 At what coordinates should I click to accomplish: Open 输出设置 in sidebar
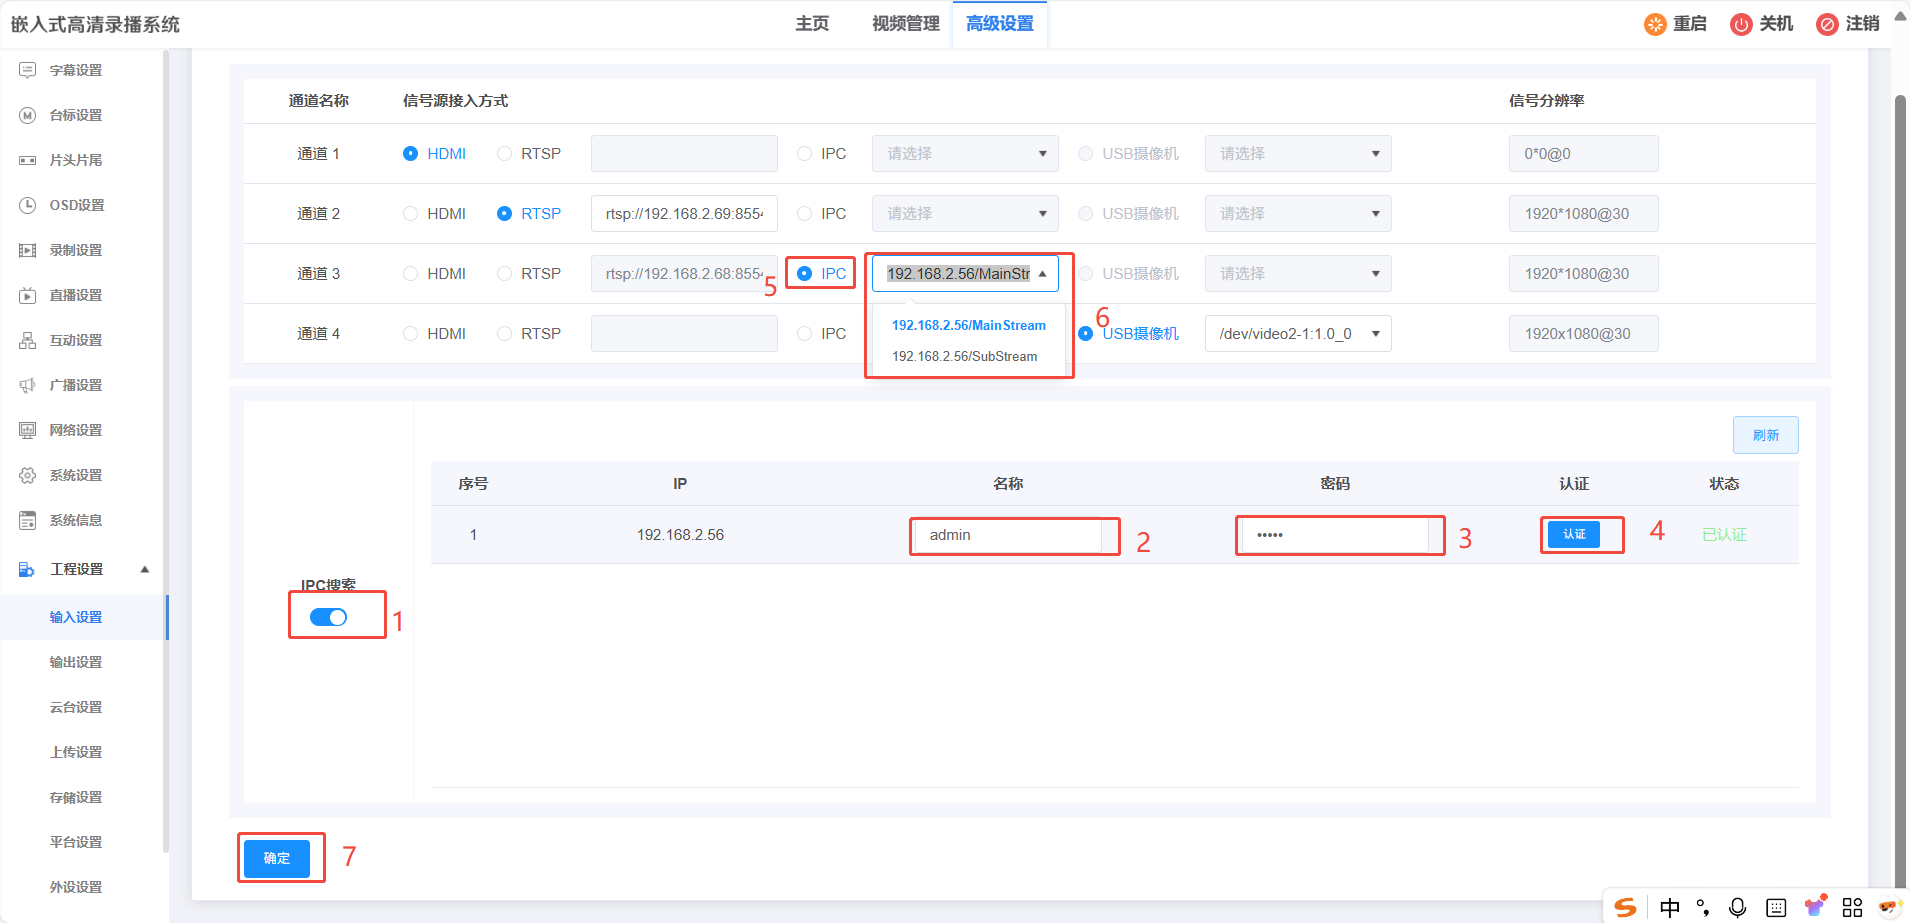[x=76, y=662]
